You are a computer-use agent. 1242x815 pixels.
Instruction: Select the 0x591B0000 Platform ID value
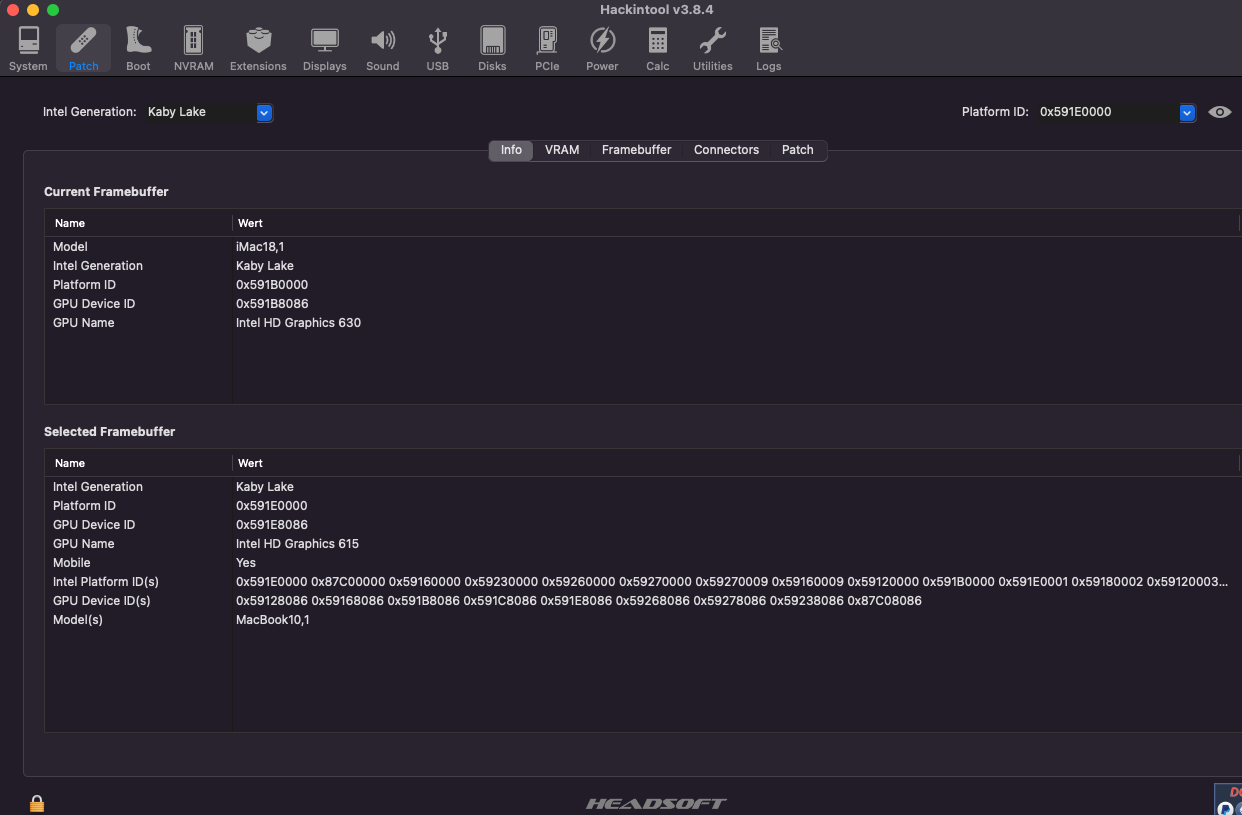272,285
